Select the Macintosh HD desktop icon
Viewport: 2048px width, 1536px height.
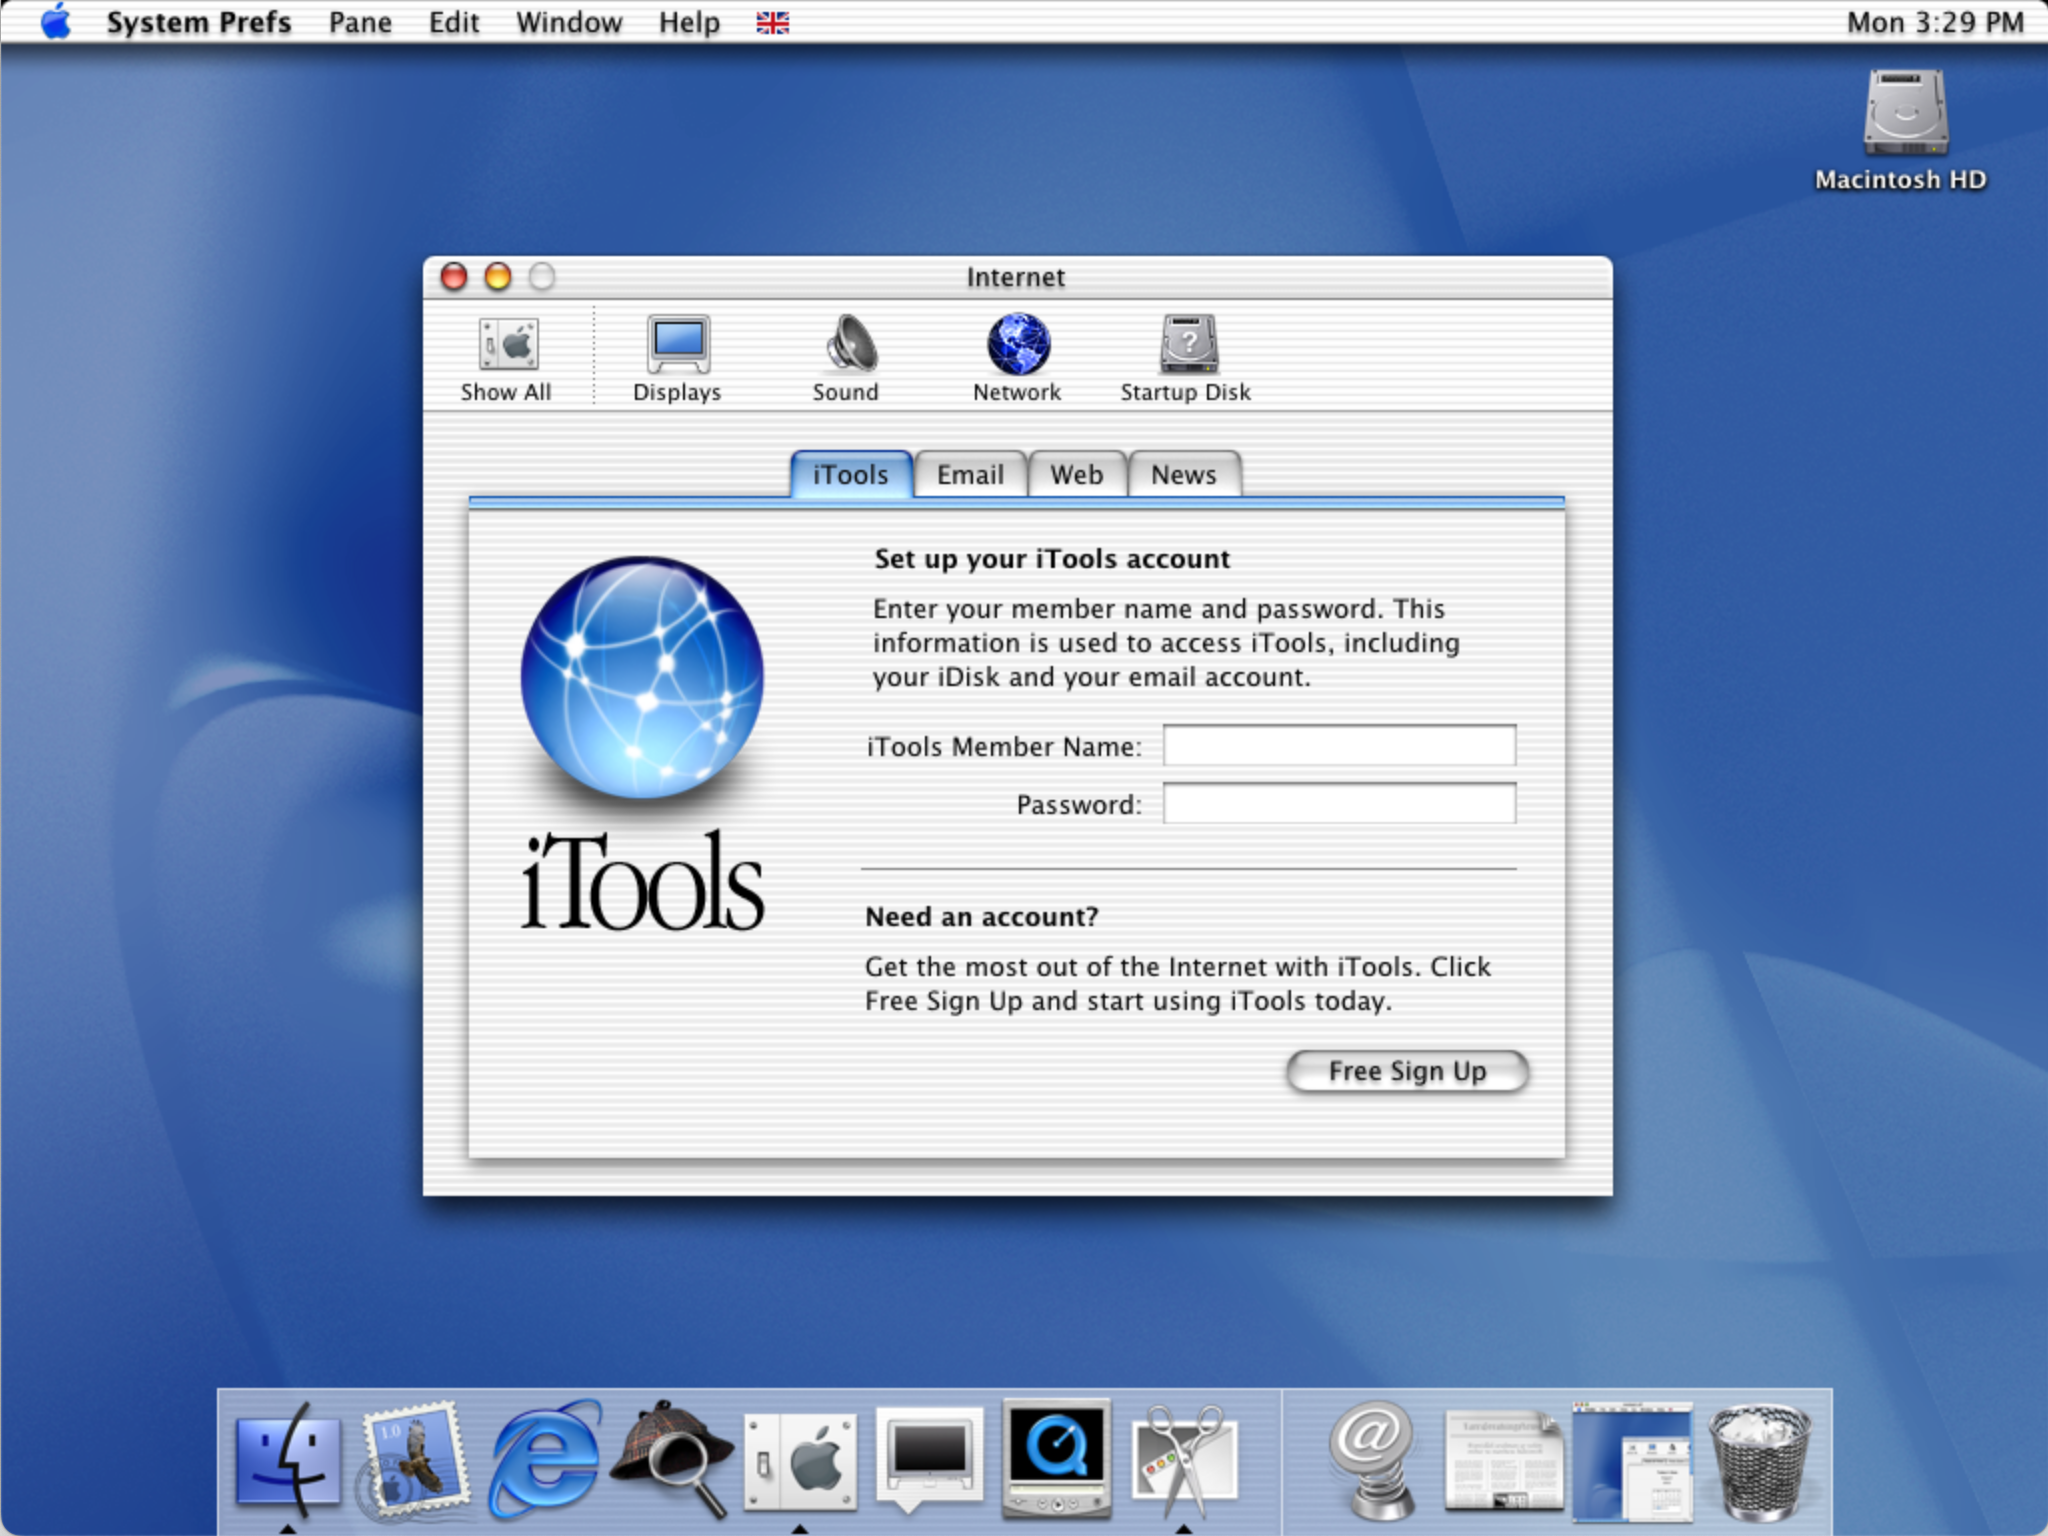(x=1902, y=130)
